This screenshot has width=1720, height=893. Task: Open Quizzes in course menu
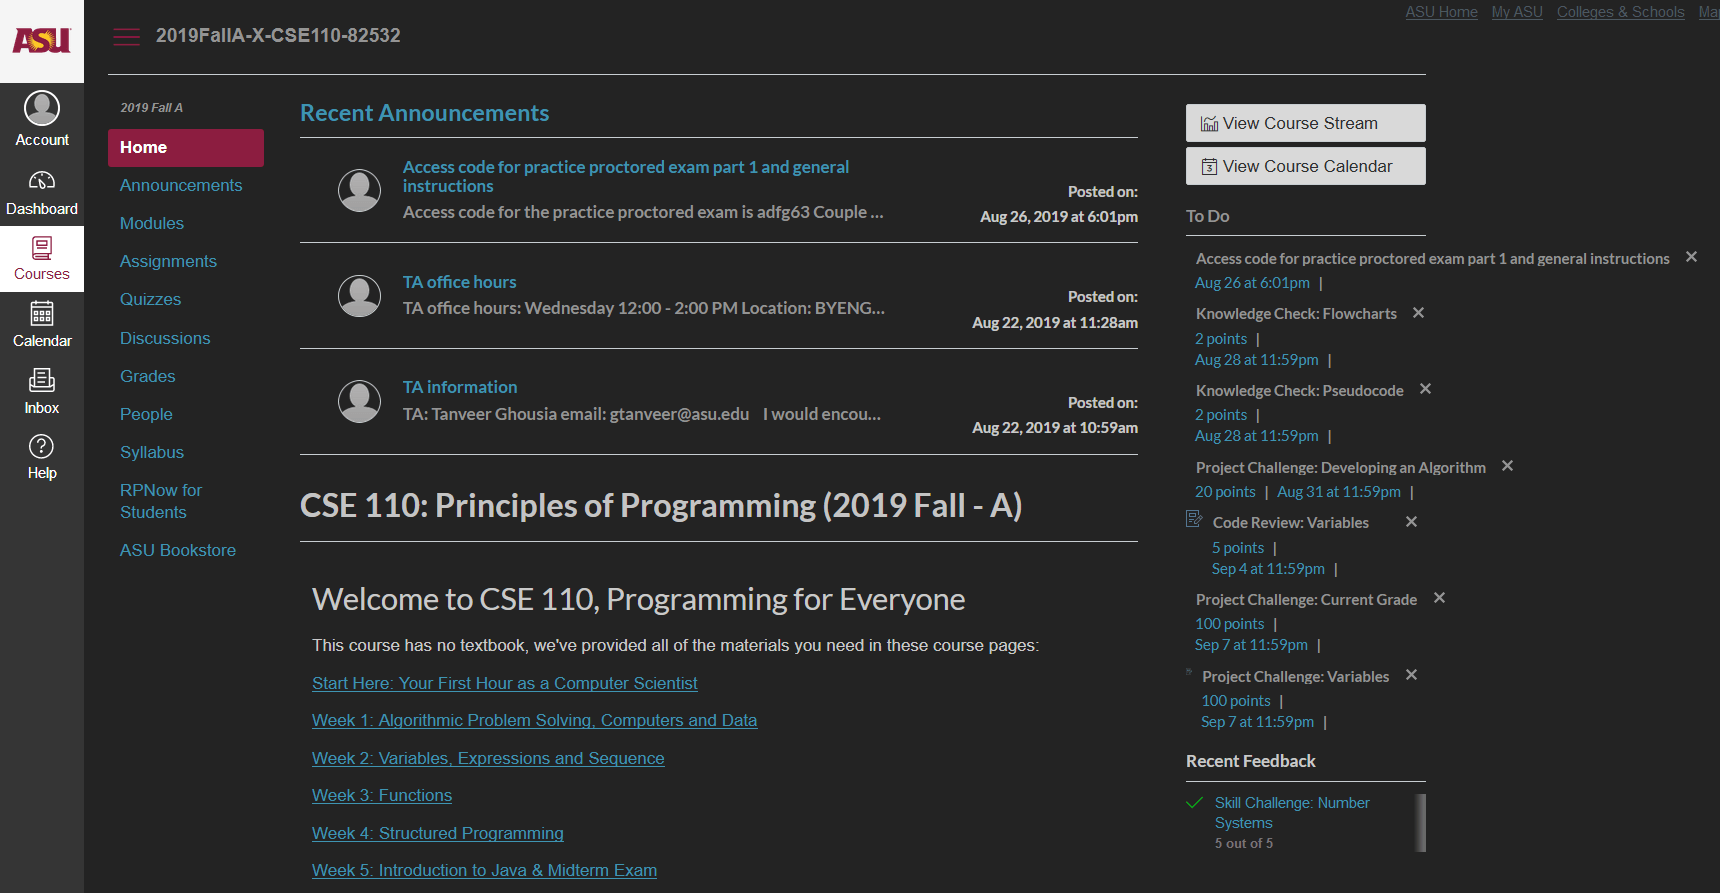click(150, 300)
